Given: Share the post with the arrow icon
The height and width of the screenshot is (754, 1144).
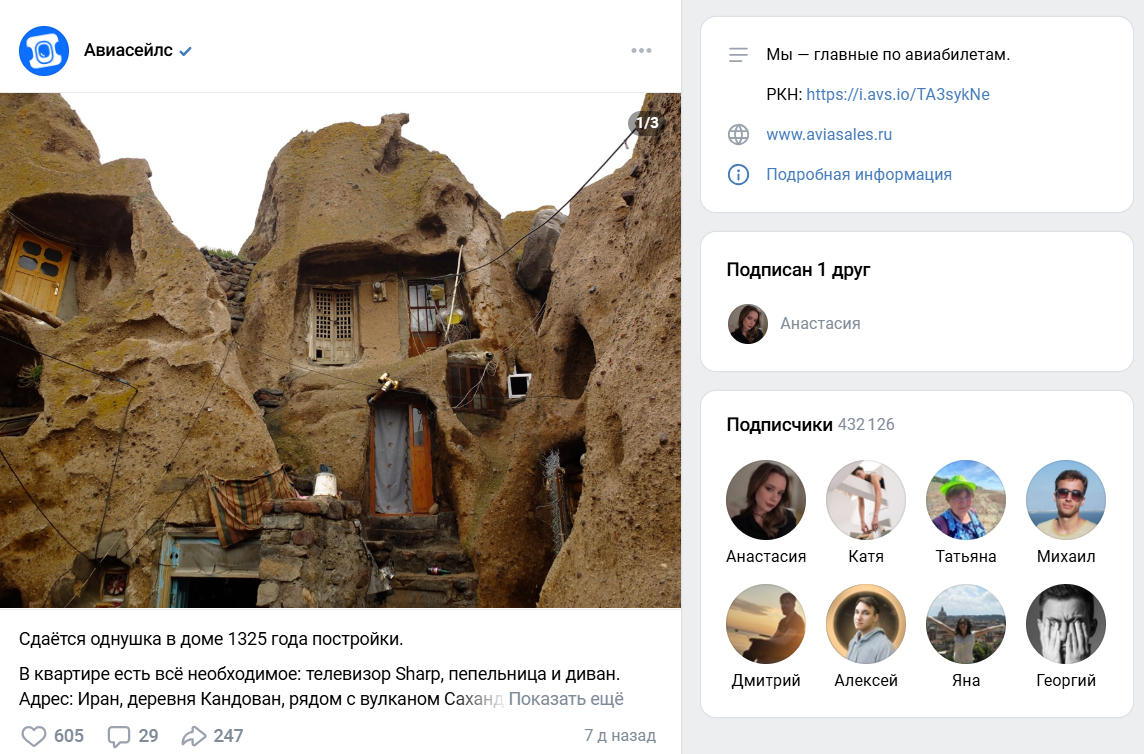Looking at the screenshot, I should (x=194, y=736).
